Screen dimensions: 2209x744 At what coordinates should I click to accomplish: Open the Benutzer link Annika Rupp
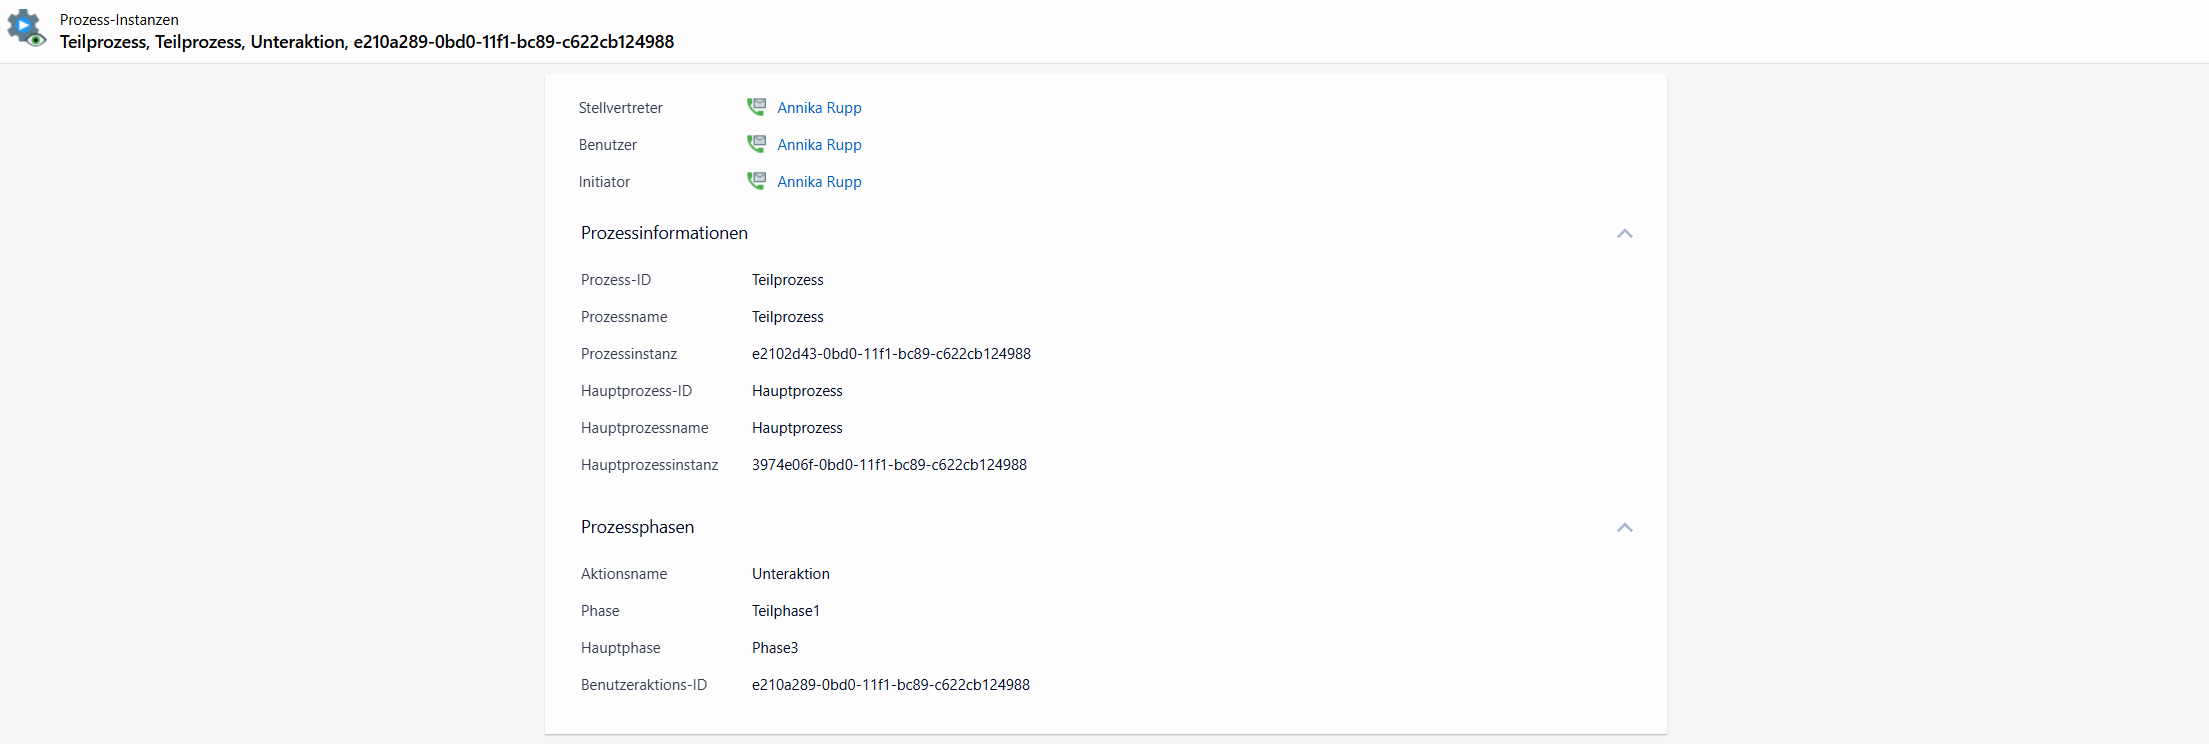[819, 145]
